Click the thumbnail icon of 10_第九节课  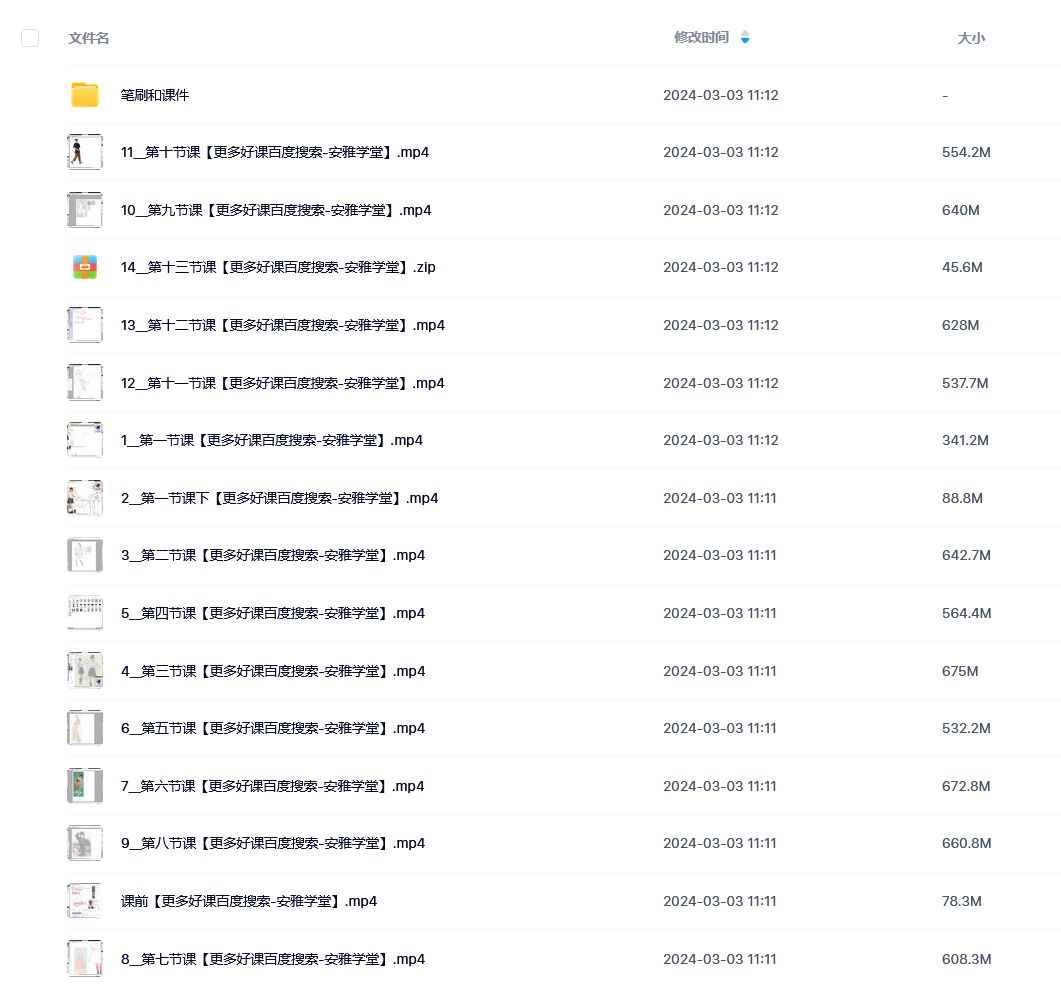click(x=85, y=210)
